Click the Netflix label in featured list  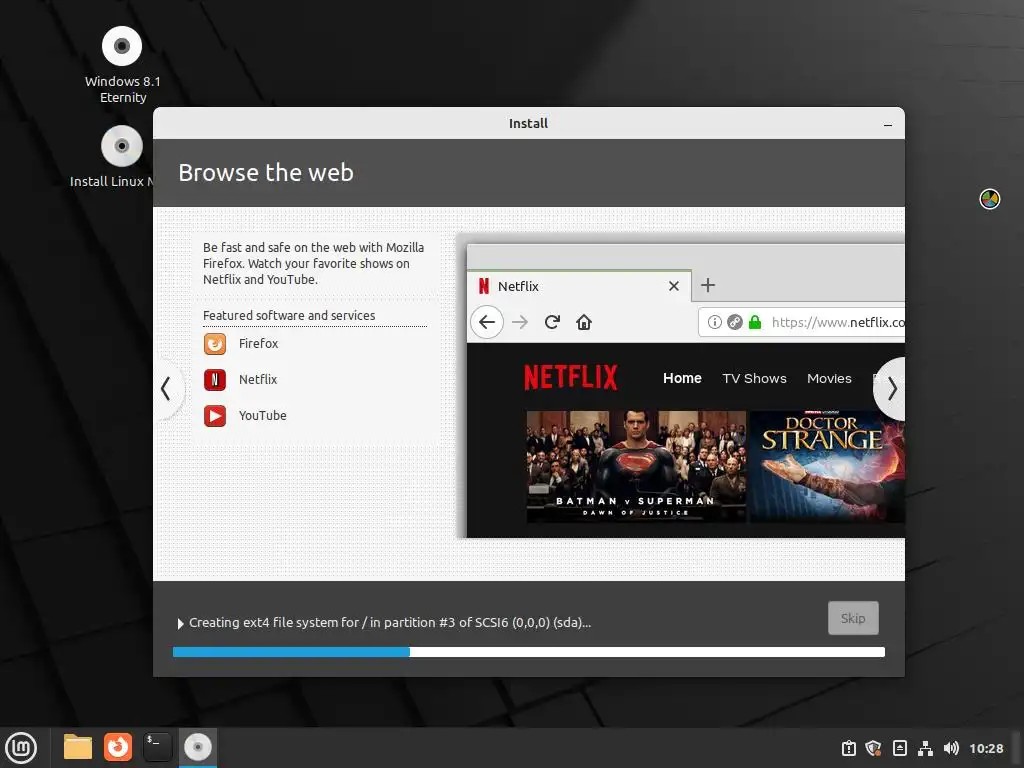pyautogui.click(x=258, y=379)
